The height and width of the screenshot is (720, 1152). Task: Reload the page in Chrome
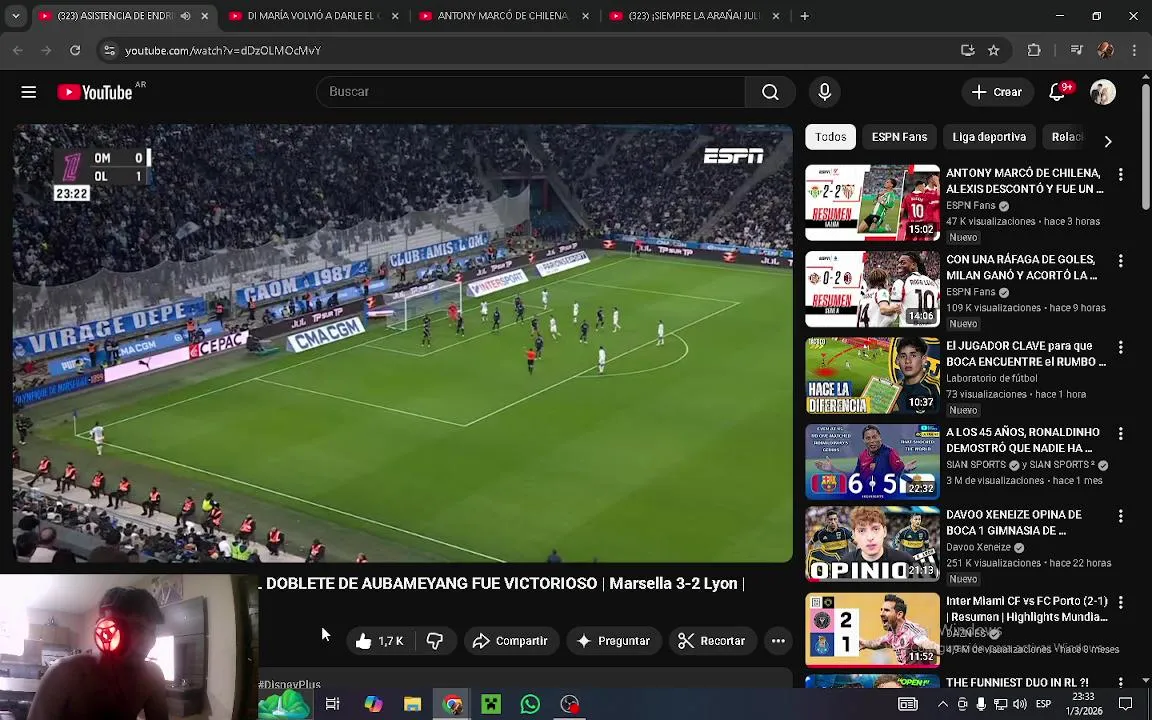point(75,50)
